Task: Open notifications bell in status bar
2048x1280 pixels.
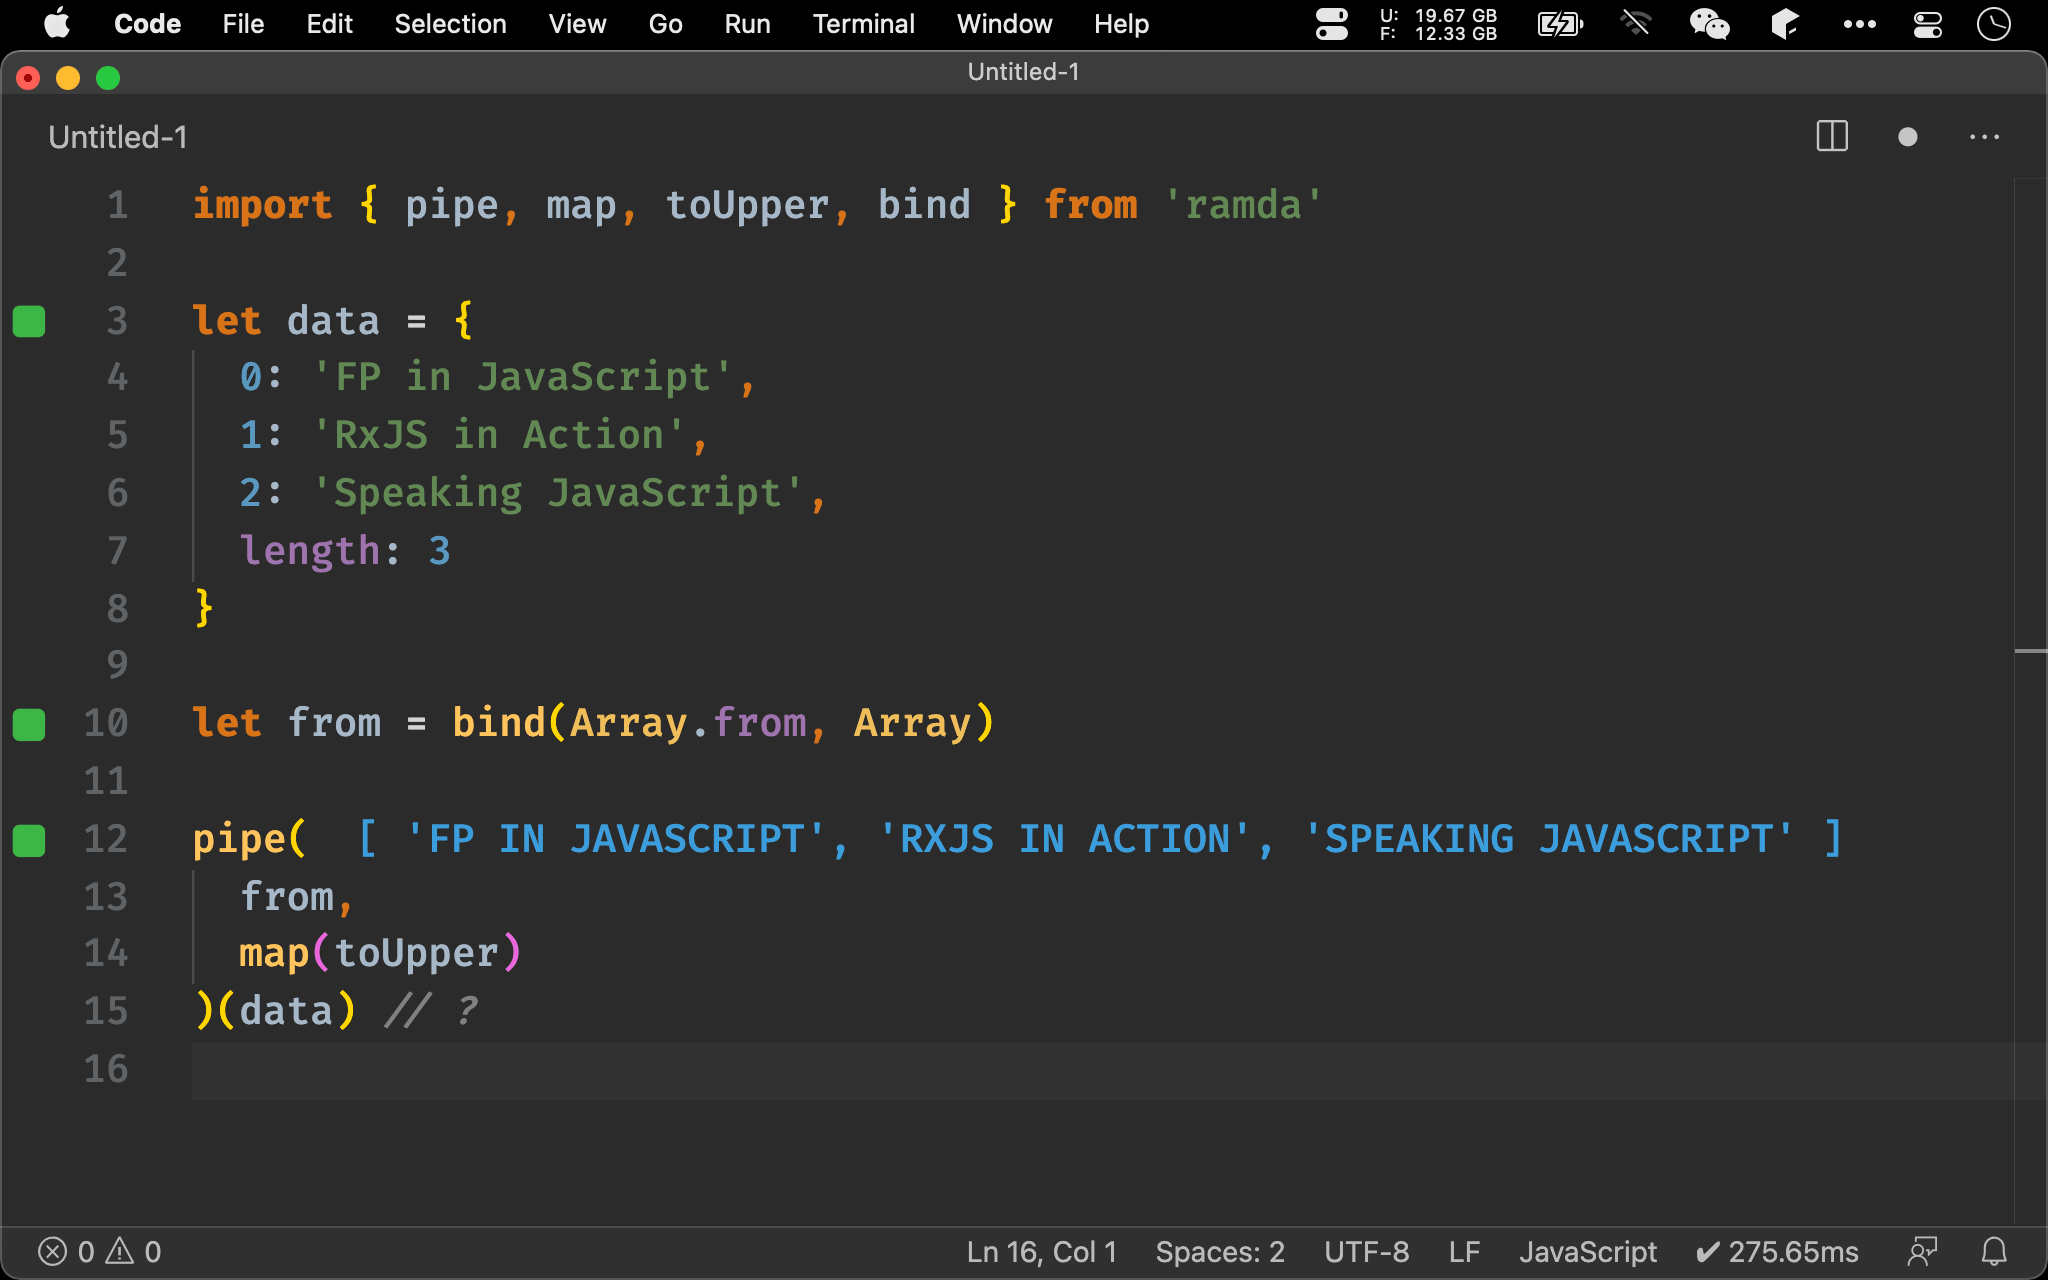Action: (x=1994, y=1251)
